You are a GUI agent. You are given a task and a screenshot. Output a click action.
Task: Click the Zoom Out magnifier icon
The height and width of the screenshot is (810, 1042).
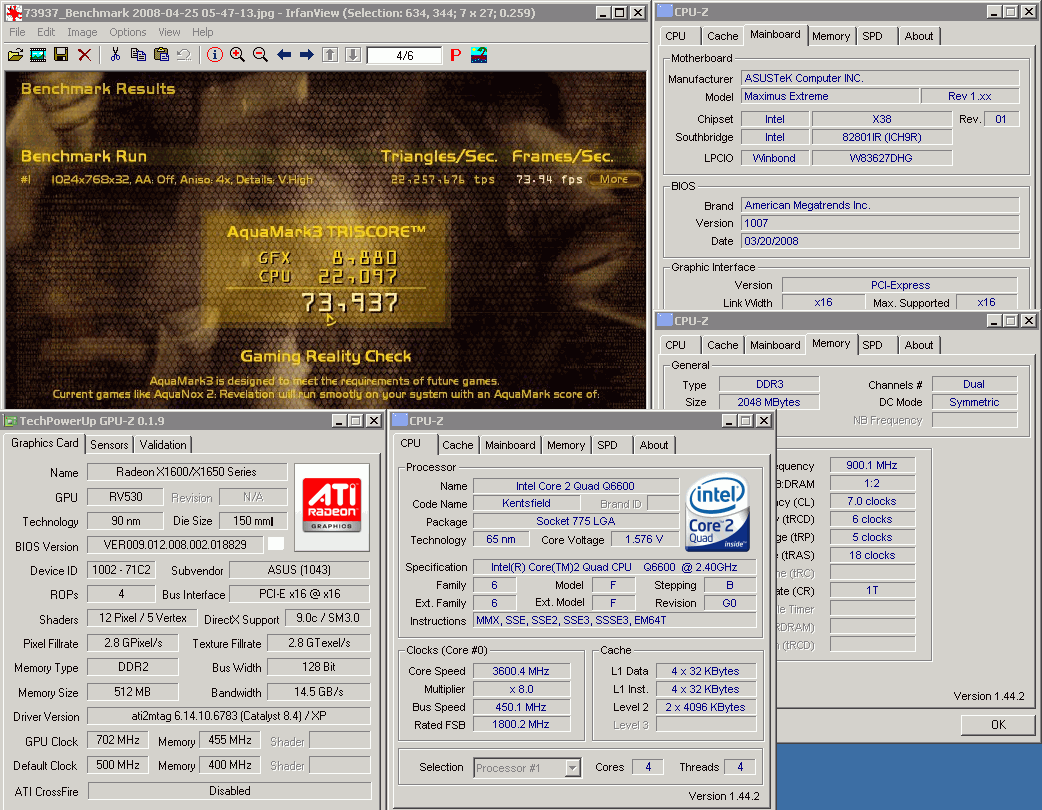[x=260, y=54]
